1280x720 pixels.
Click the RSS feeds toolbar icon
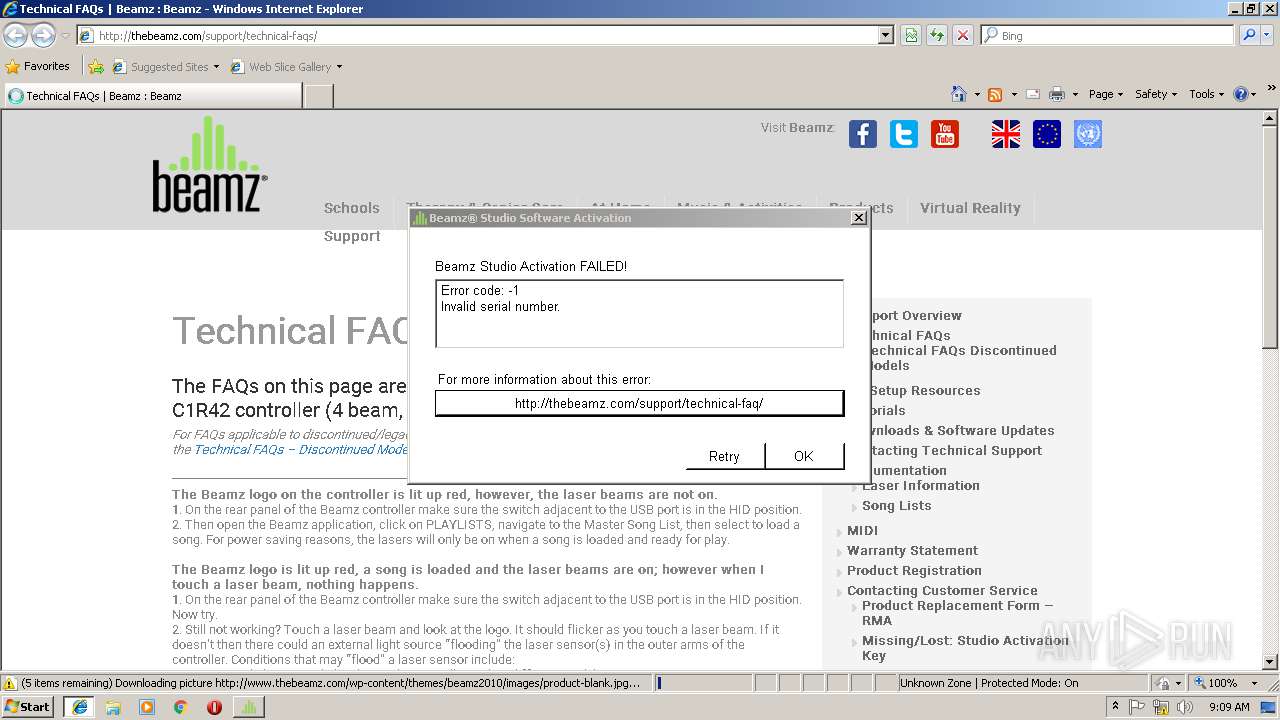pyautogui.click(x=995, y=94)
